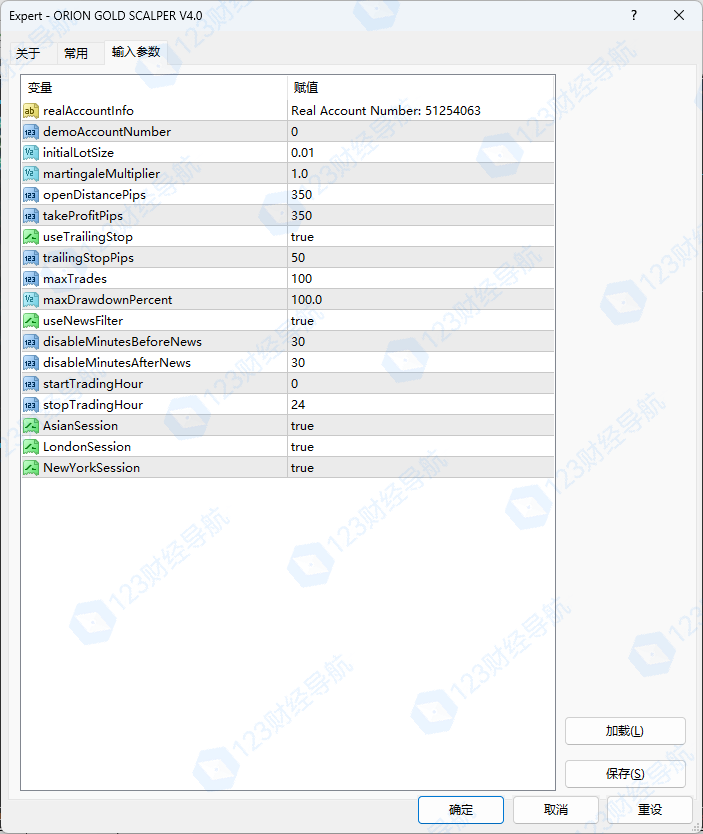Viewport: 703px width, 834px height.
Task: Select maxTrades value 100
Action: pos(421,279)
